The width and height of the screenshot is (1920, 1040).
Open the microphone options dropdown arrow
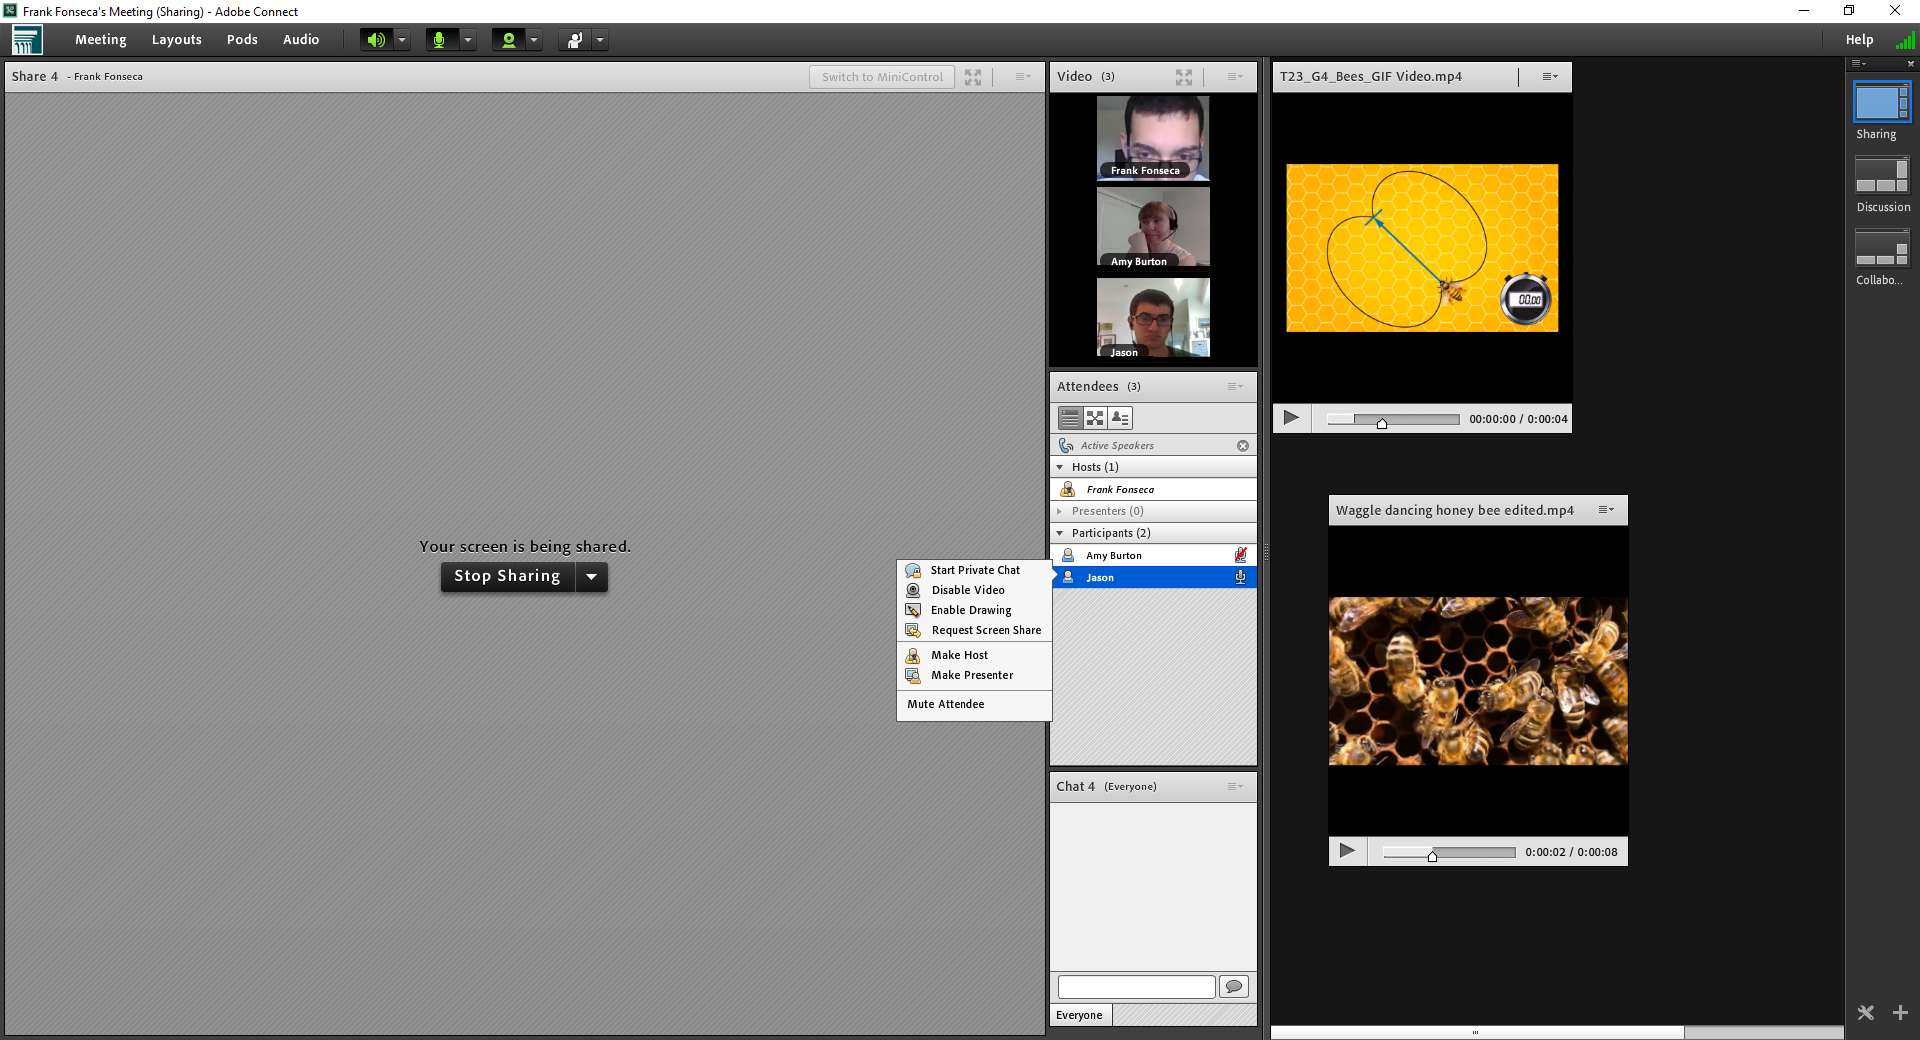(468, 40)
